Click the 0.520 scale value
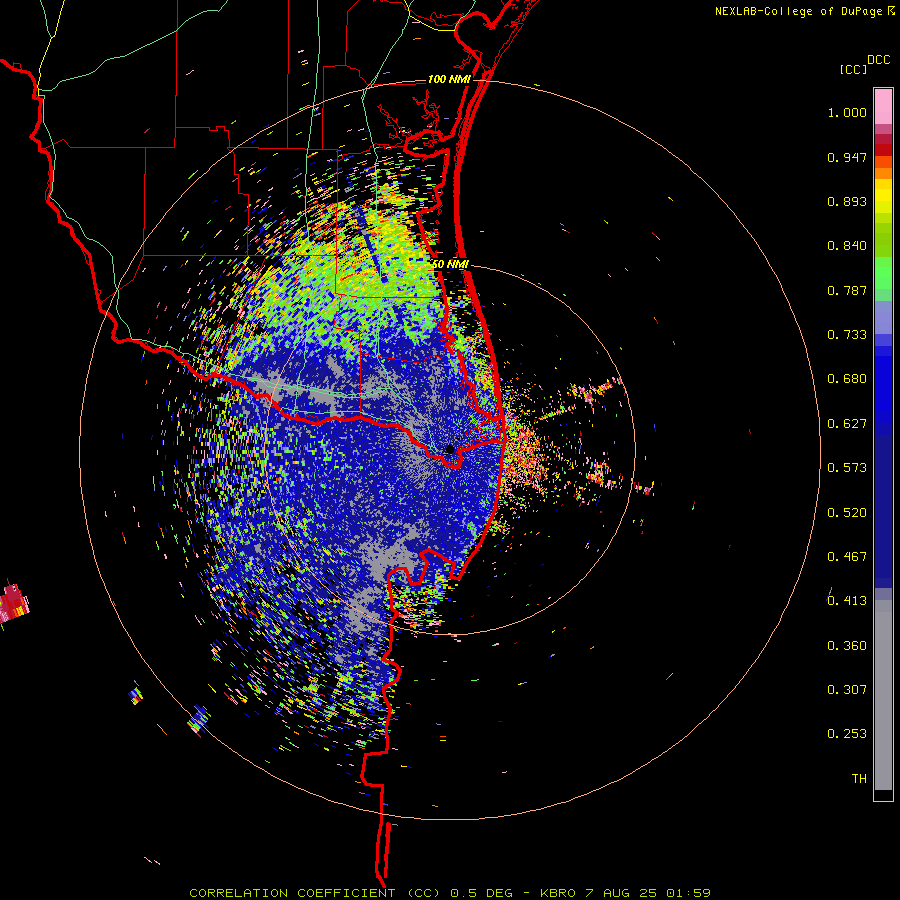Viewport: 900px width, 900px height. [x=847, y=513]
